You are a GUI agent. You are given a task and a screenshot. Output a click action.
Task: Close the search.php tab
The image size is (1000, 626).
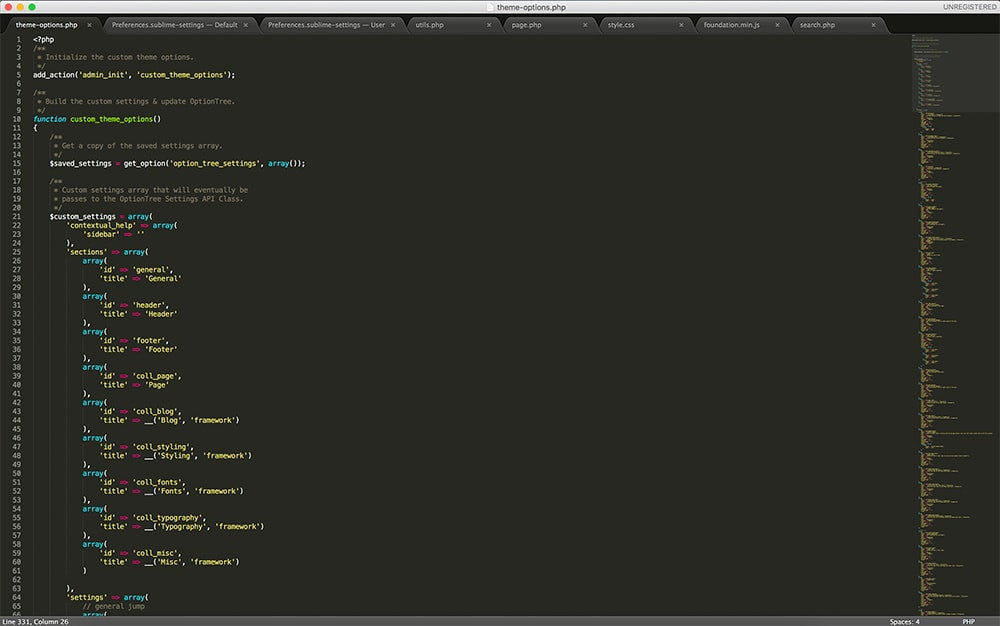(873, 25)
